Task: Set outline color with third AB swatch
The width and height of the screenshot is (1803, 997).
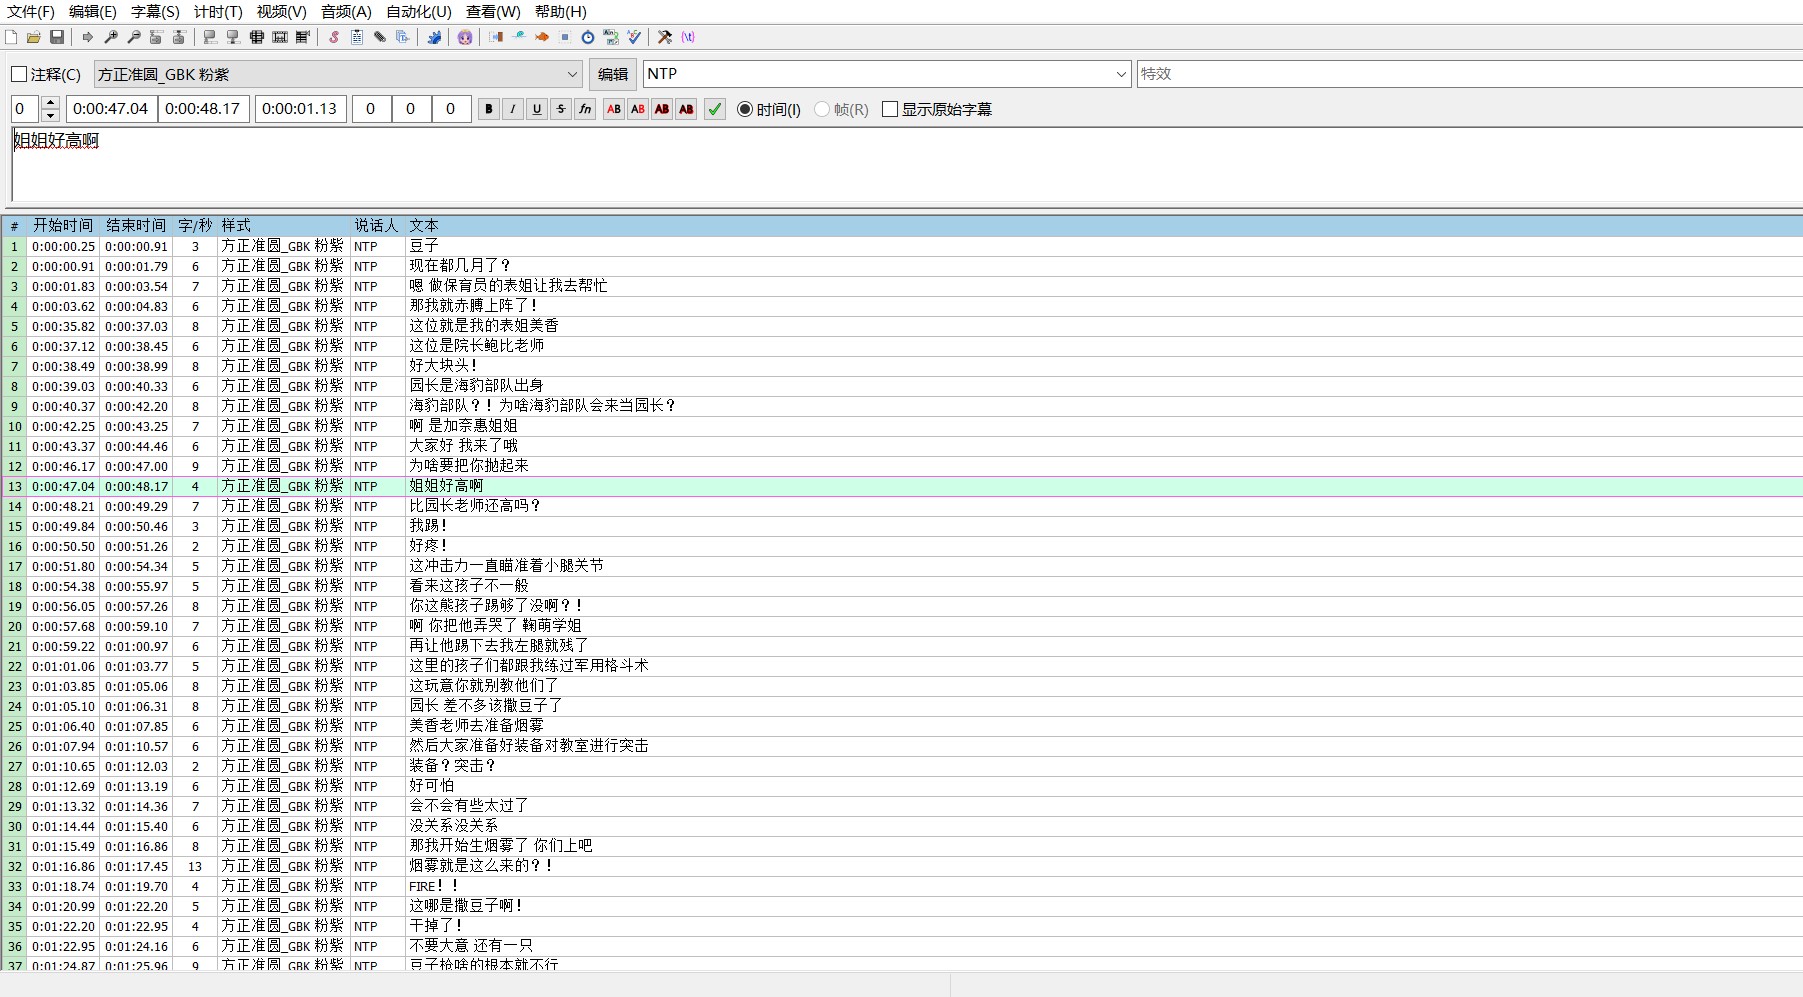Action: point(662,109)
